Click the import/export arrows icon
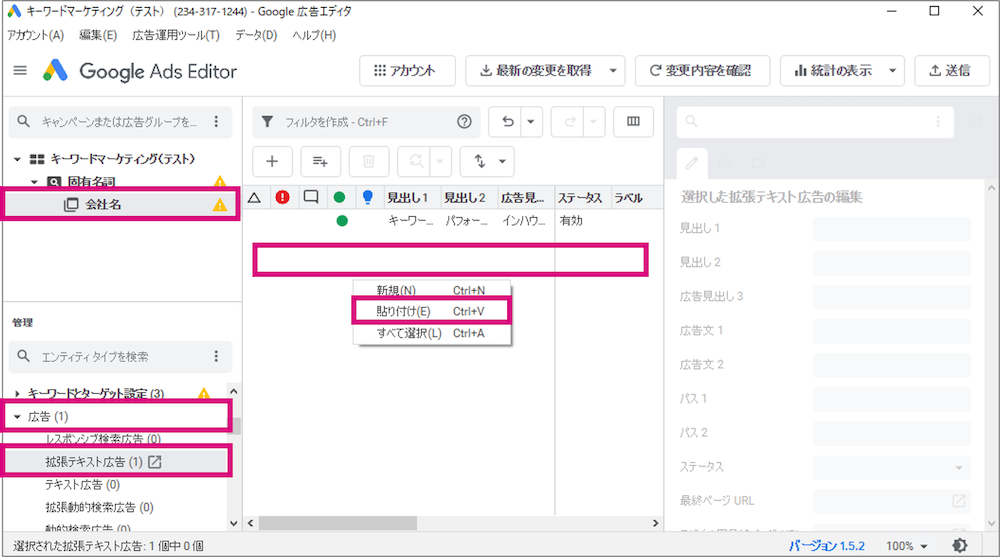Image resolution: width=1000 pixels, height=557 pixels. pos(480,161)
